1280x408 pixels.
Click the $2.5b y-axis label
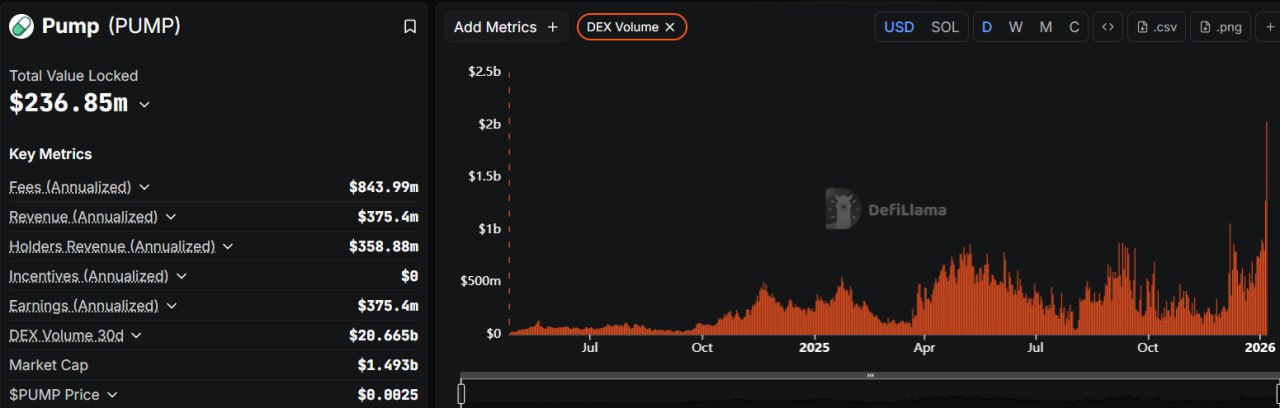pos(484,71)
